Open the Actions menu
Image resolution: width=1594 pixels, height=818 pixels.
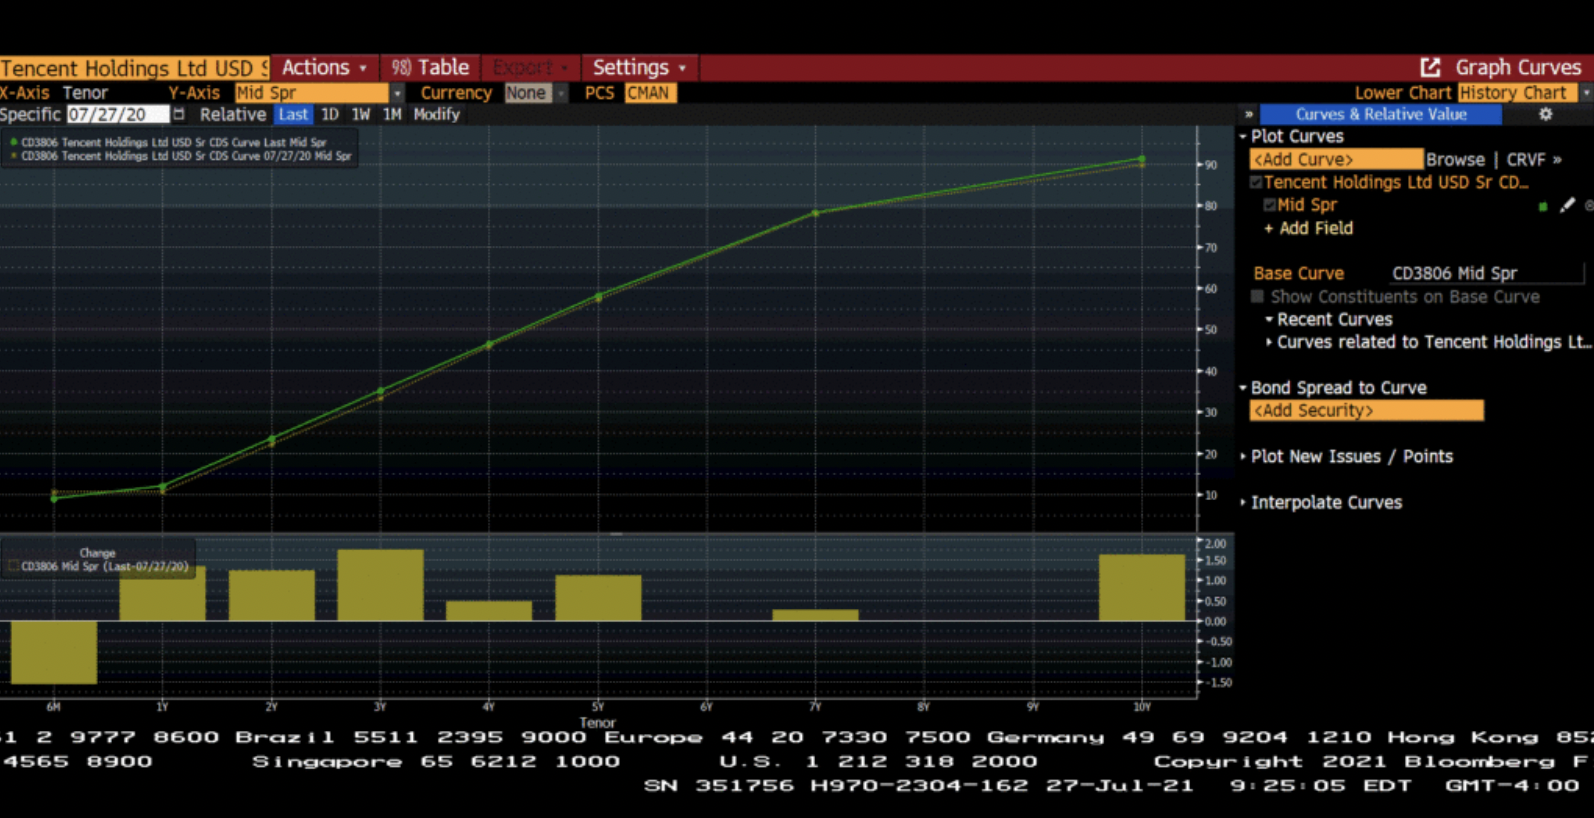pos(323,67)
